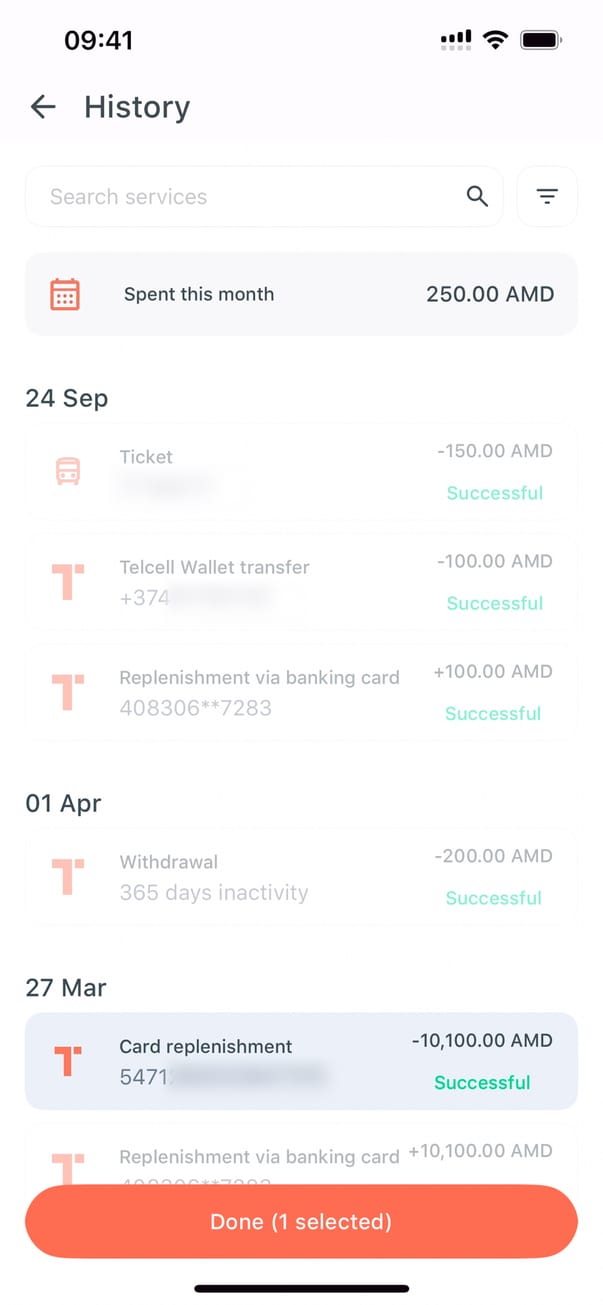Click the search magnifier icon
Screen dimensions: 603x1305
[478, 197]
